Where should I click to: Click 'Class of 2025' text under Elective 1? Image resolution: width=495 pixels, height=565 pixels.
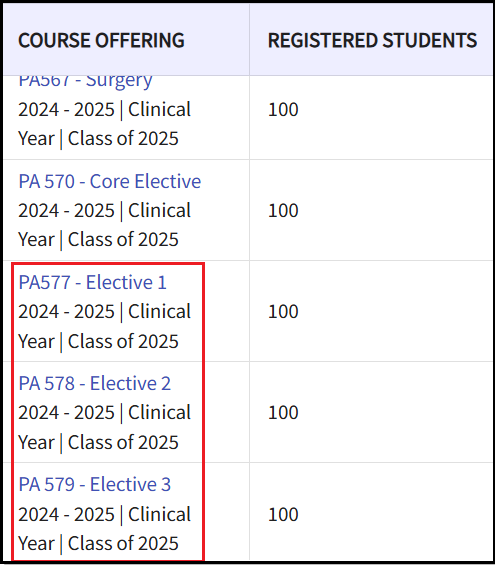123,341
